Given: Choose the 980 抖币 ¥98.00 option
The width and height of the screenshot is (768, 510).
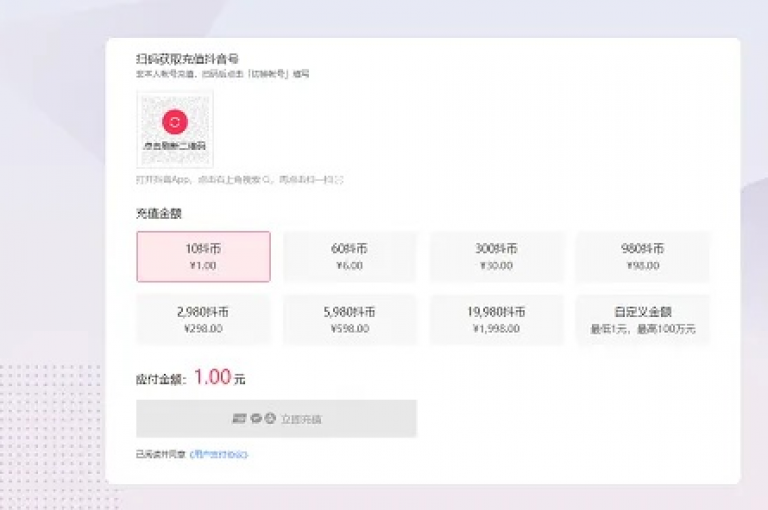Looking at the screenshot, I should (643, 257).
